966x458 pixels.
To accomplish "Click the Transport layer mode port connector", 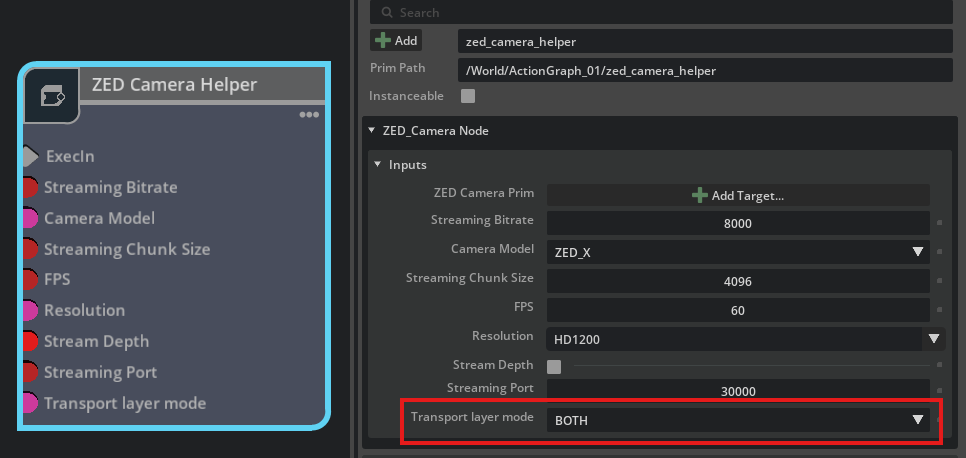I will point(30,403).
